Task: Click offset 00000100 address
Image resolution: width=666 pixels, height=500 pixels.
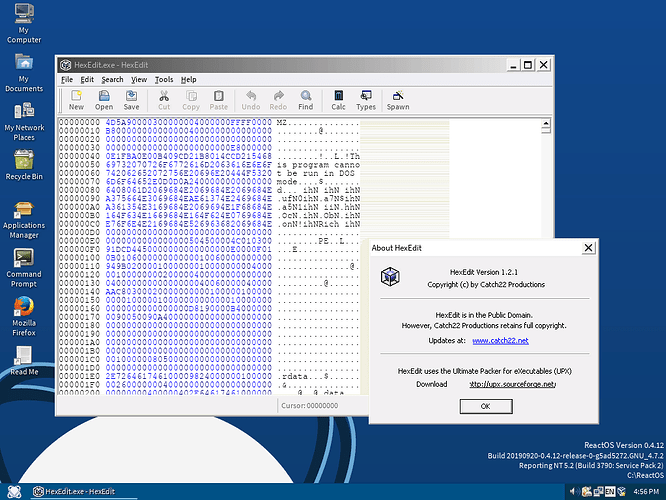Action: click(79, 258)
